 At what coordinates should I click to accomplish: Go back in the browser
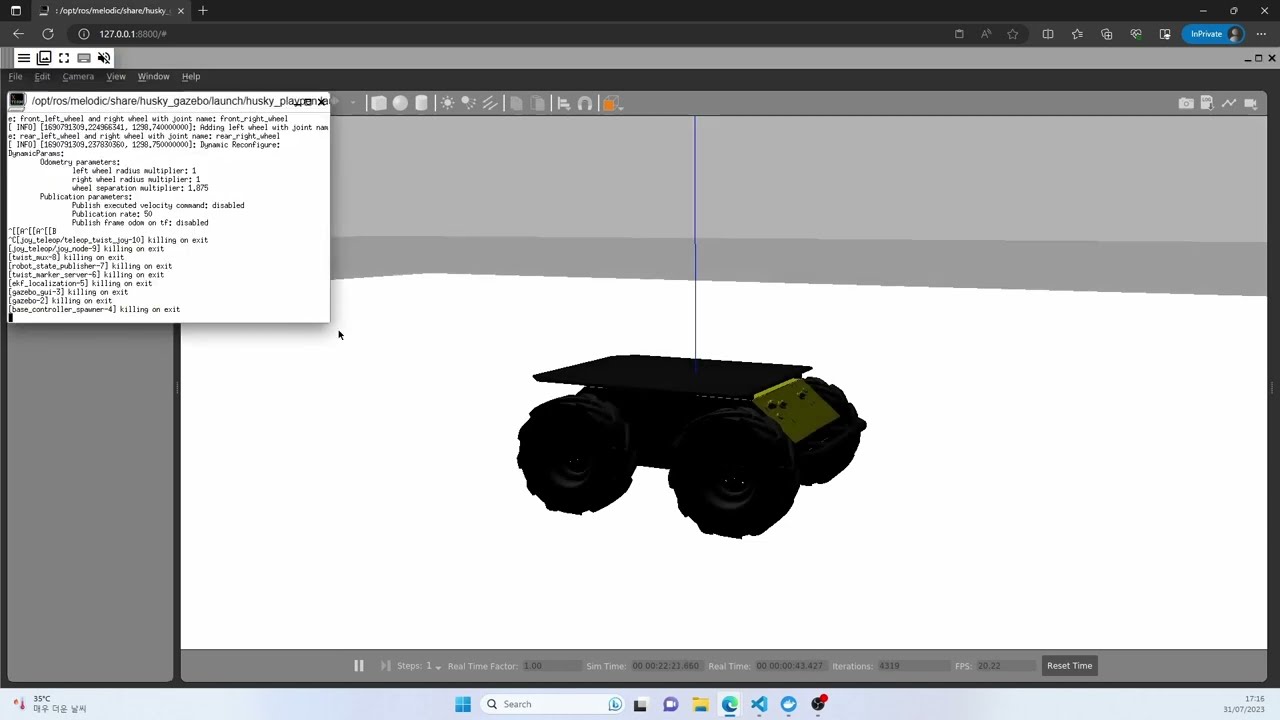[x=18, y=34]
